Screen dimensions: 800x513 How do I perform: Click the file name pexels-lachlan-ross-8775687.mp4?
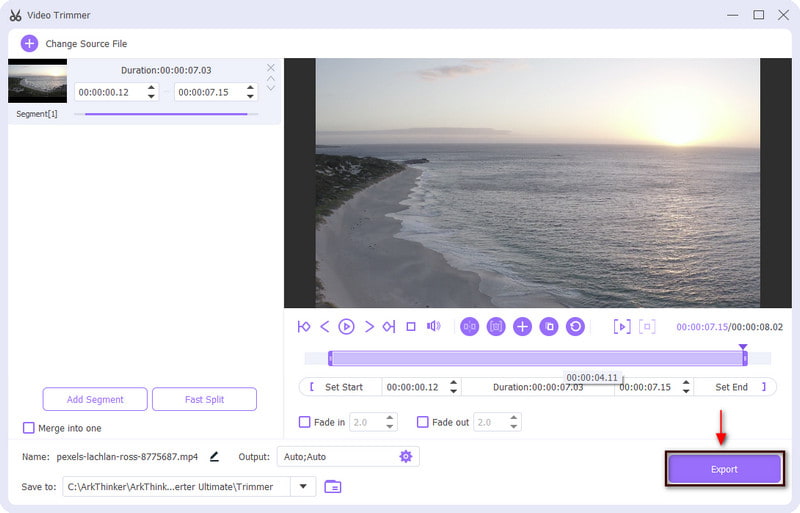127,457
